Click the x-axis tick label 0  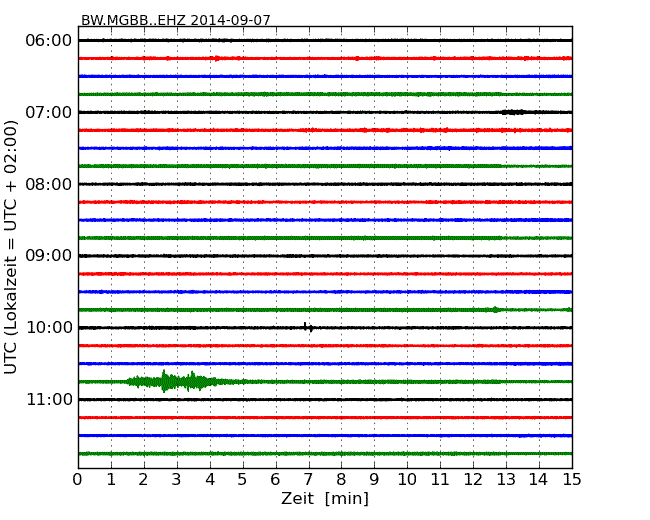coord(78,480)
